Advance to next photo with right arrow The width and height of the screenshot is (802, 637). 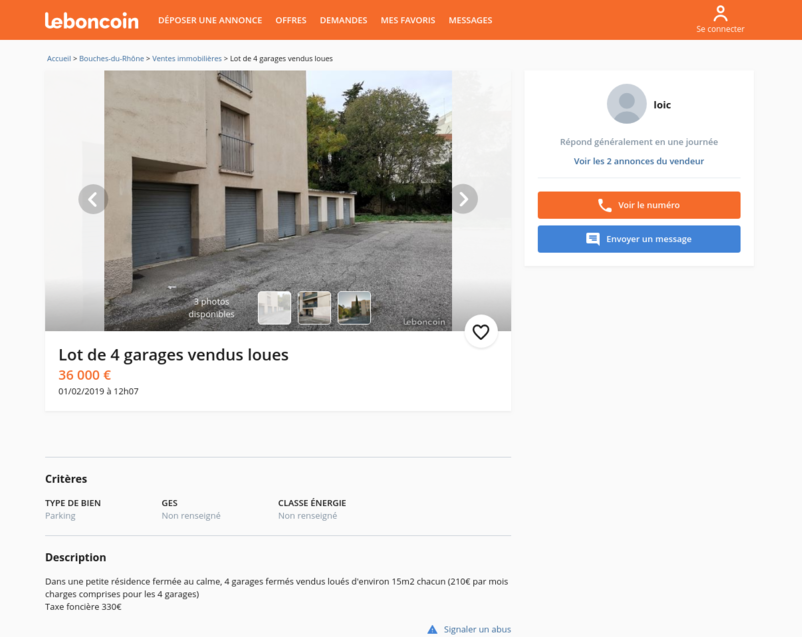(x=463, y=199)
